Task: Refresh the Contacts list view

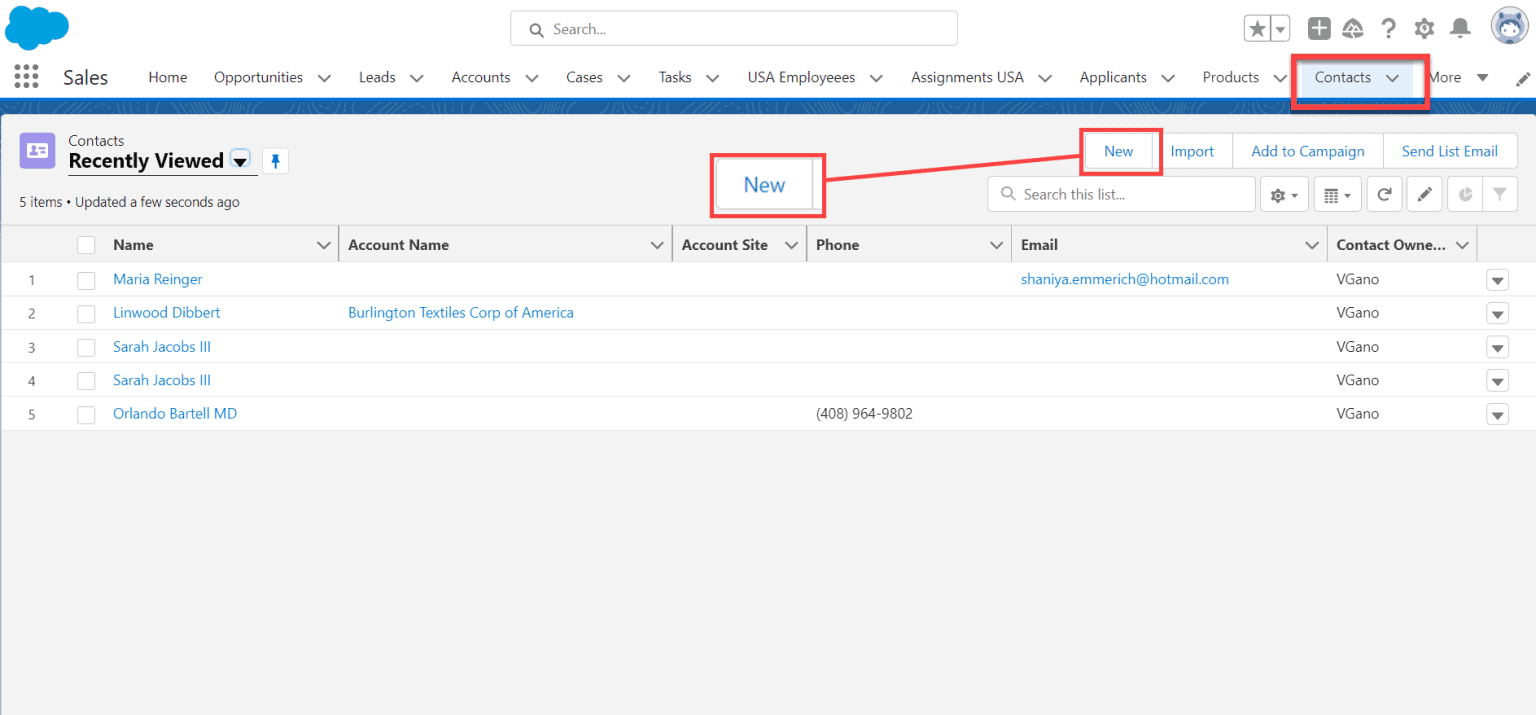Action: tap(1385, 193)
